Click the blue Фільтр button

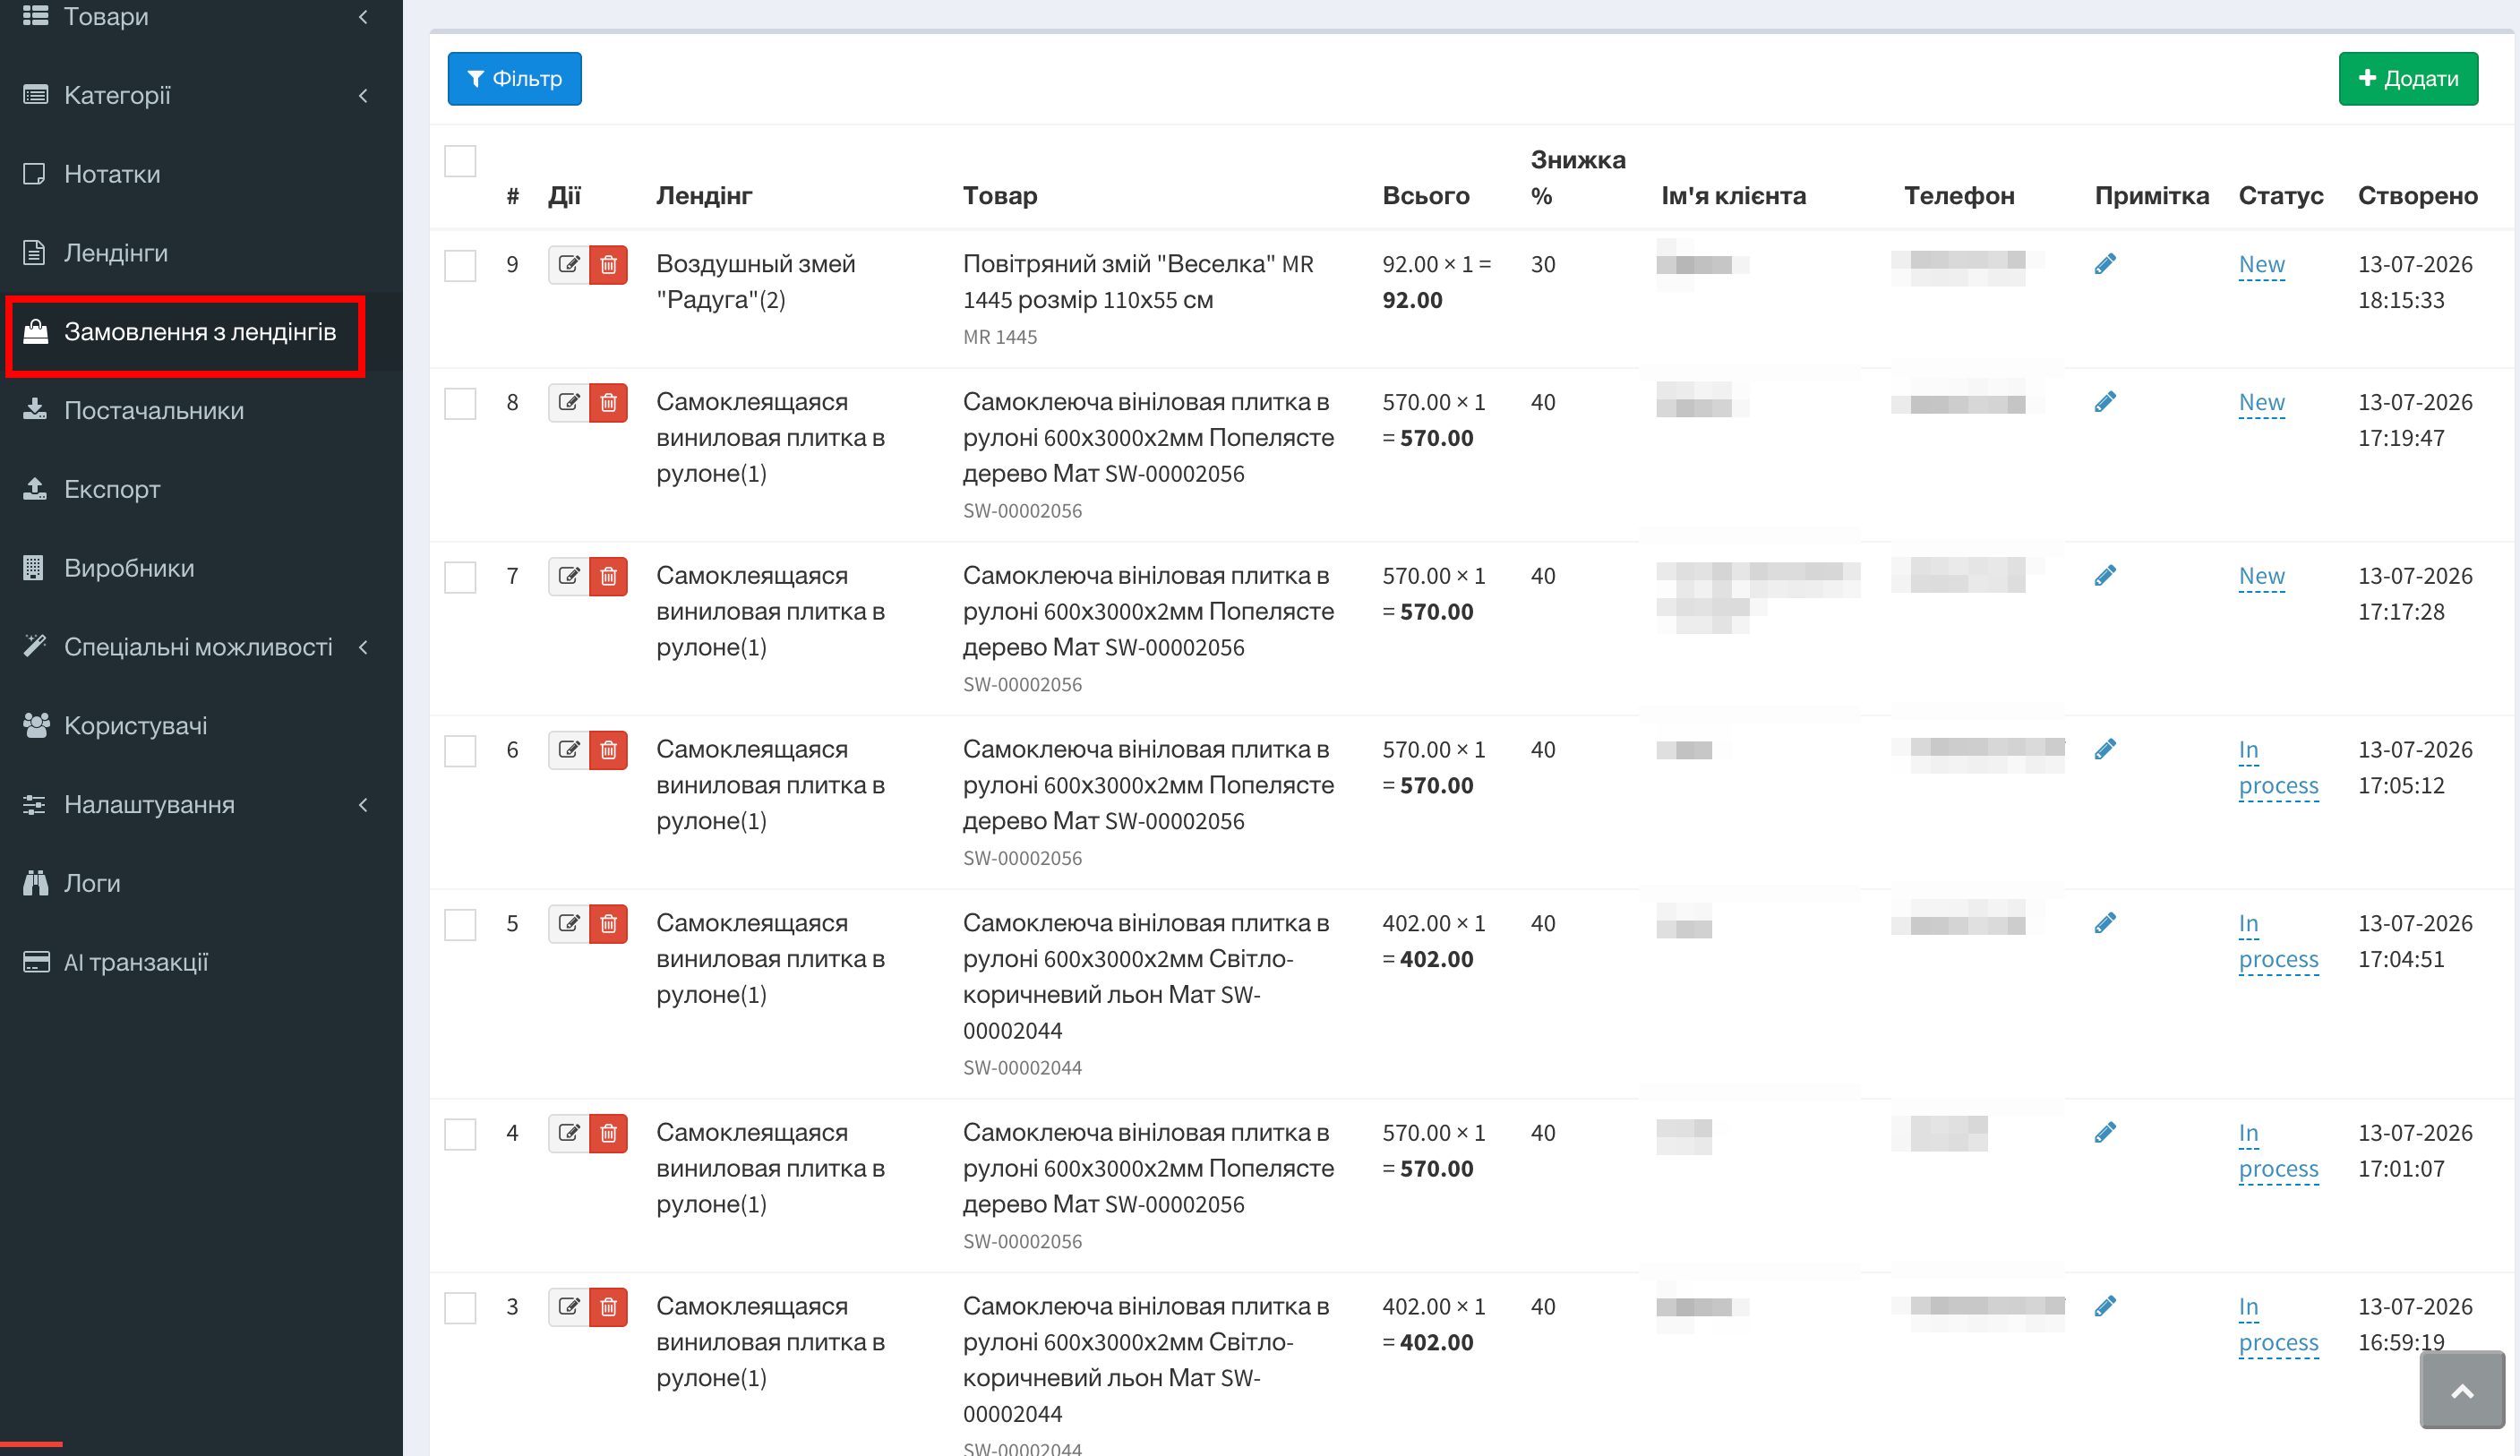(515, 79)
